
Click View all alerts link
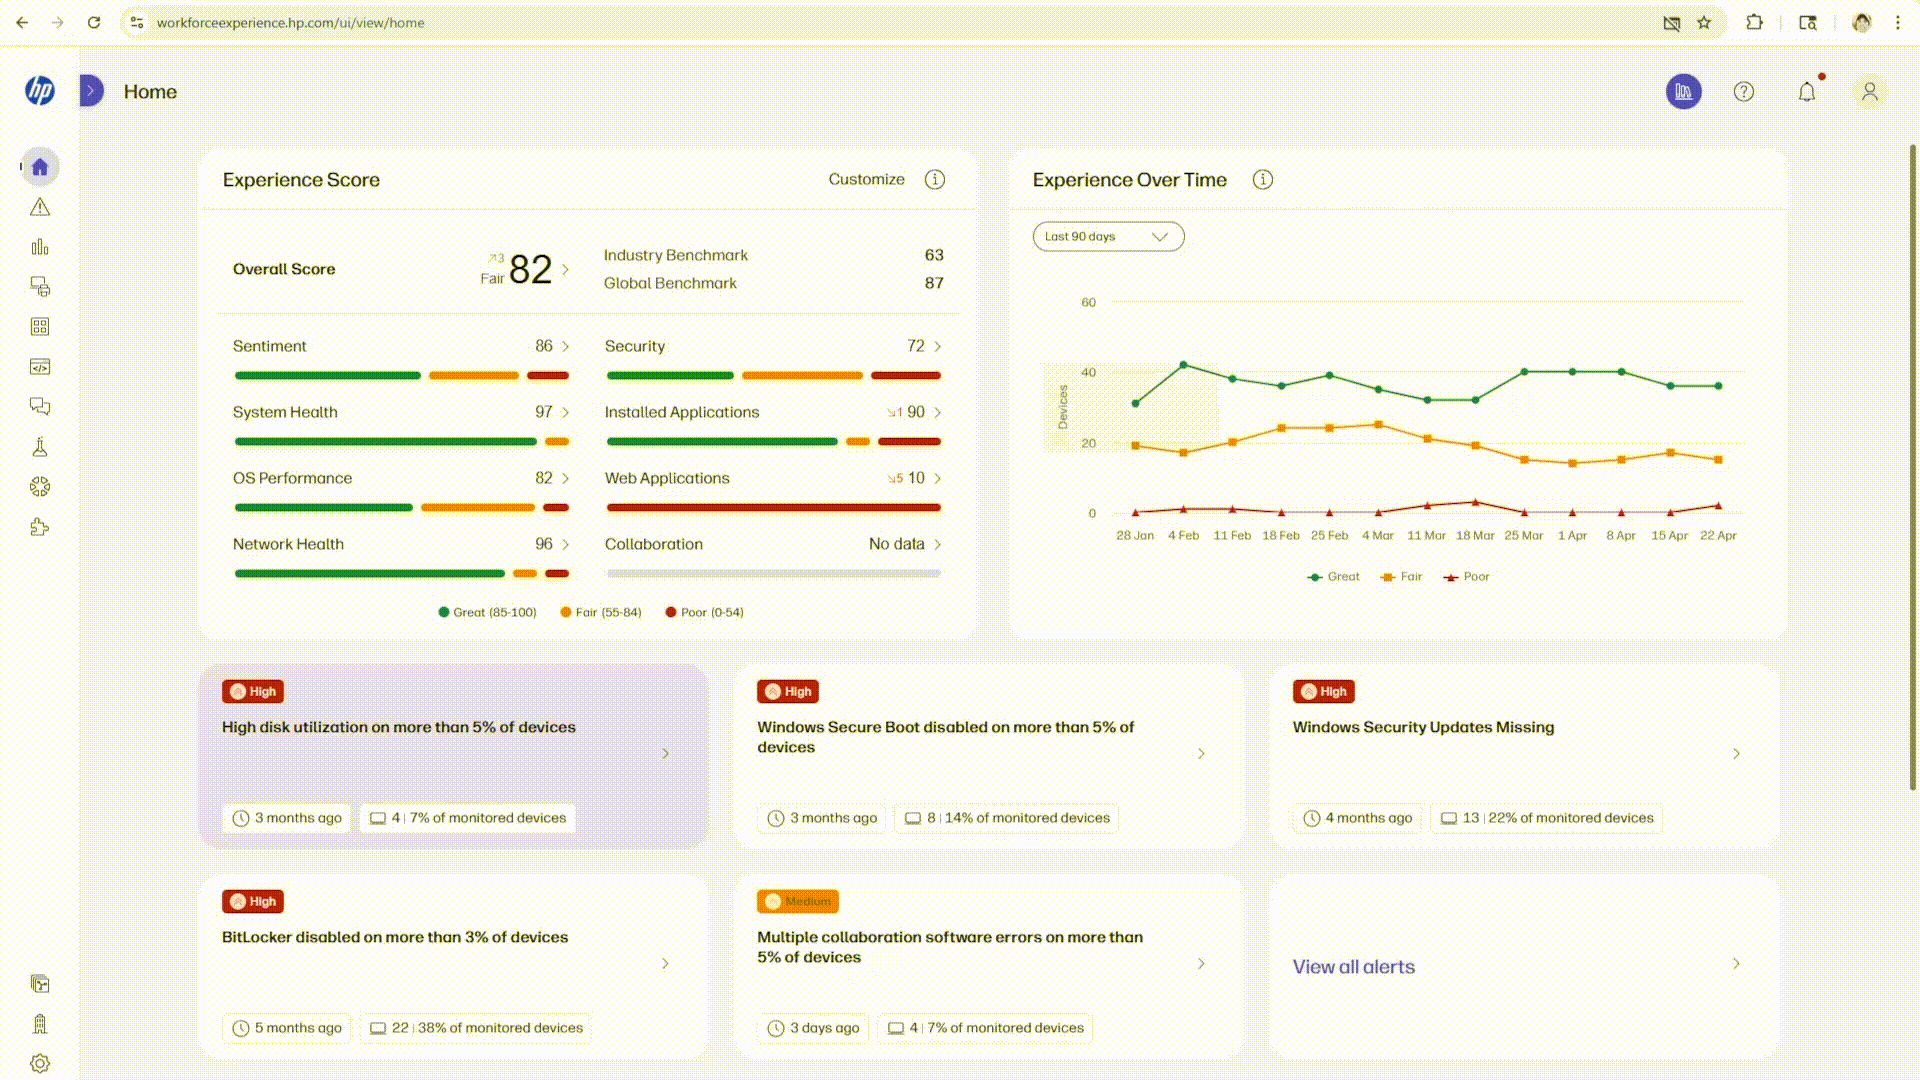pyautogui.click(x=1353, y=967)
